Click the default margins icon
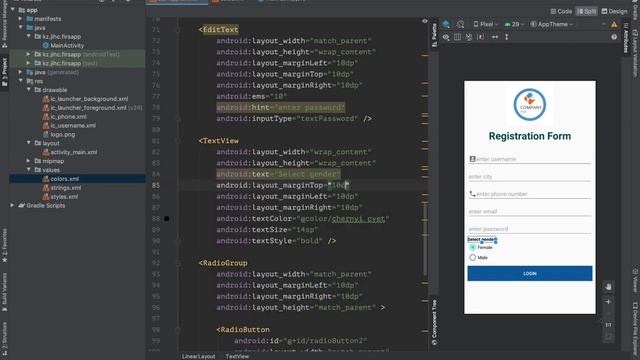 click(481, 37)
